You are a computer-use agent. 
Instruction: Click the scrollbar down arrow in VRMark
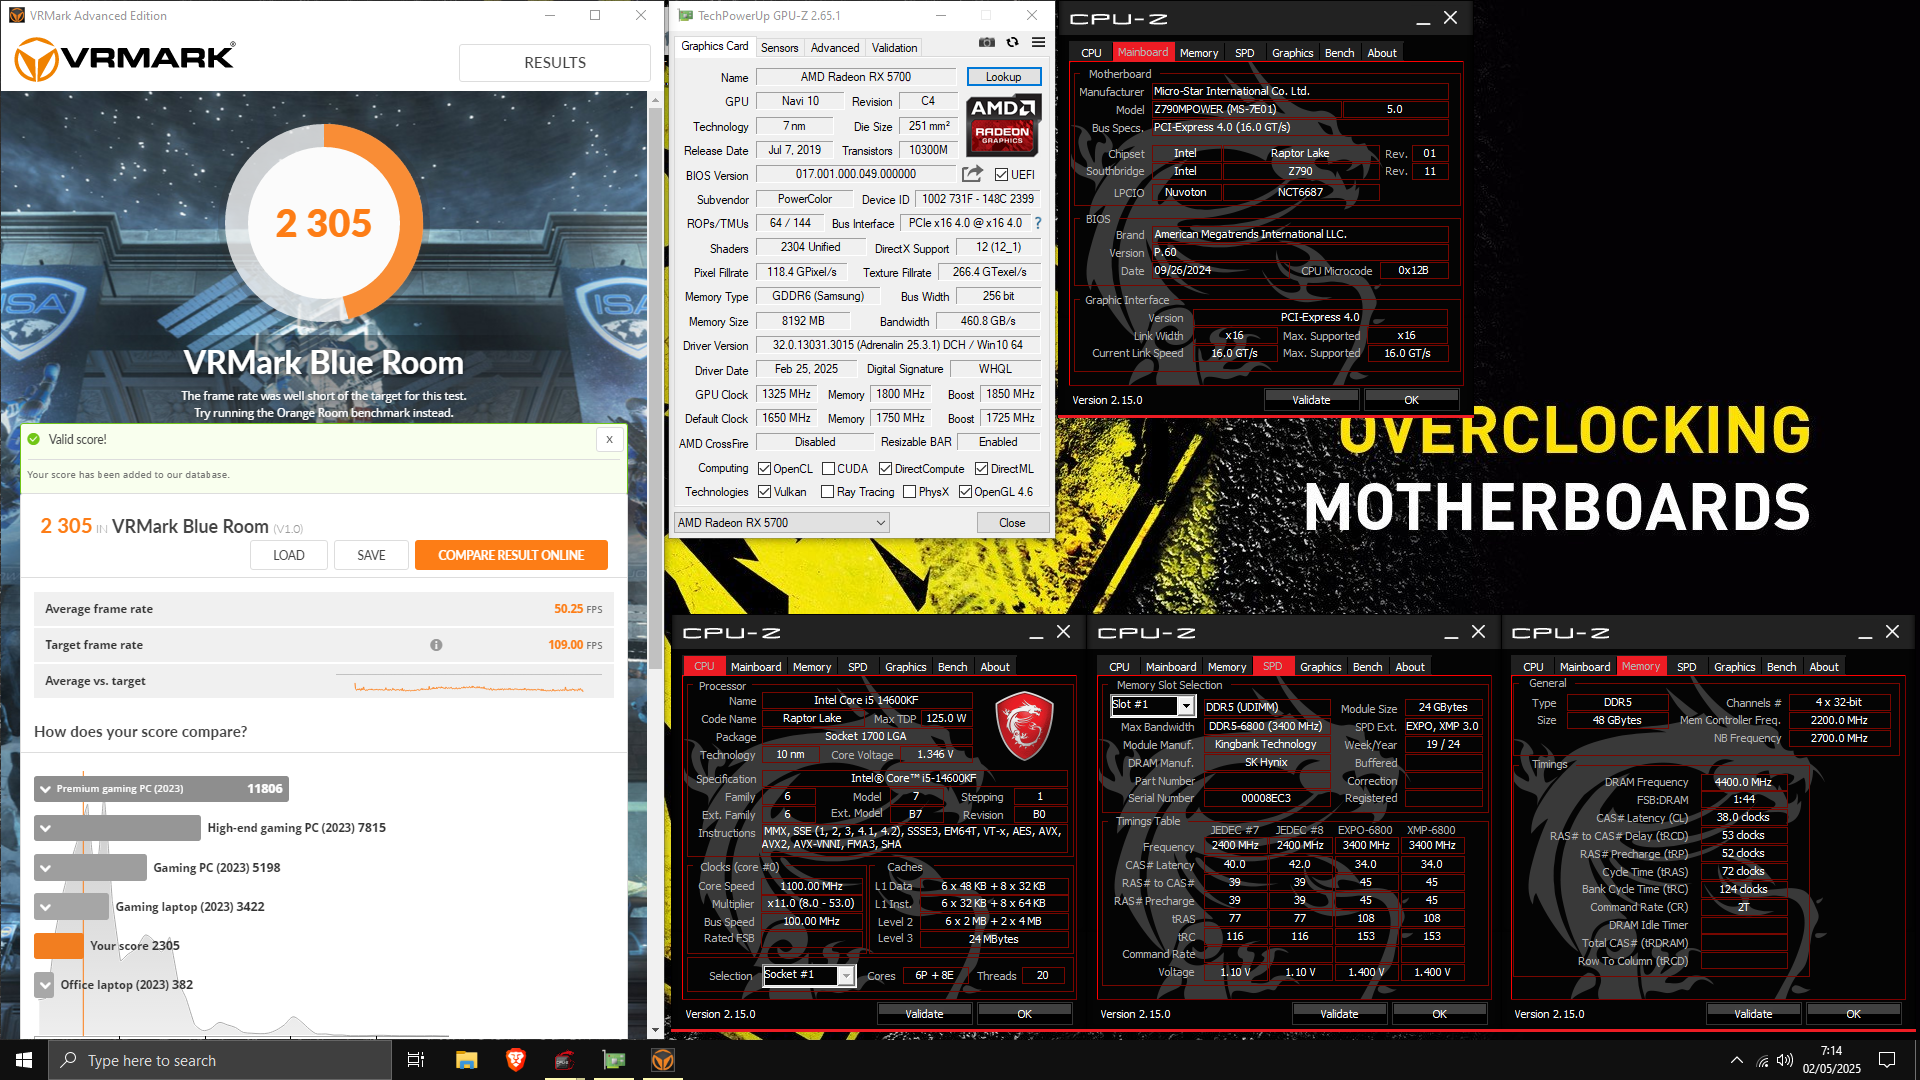coord(656,1031)
